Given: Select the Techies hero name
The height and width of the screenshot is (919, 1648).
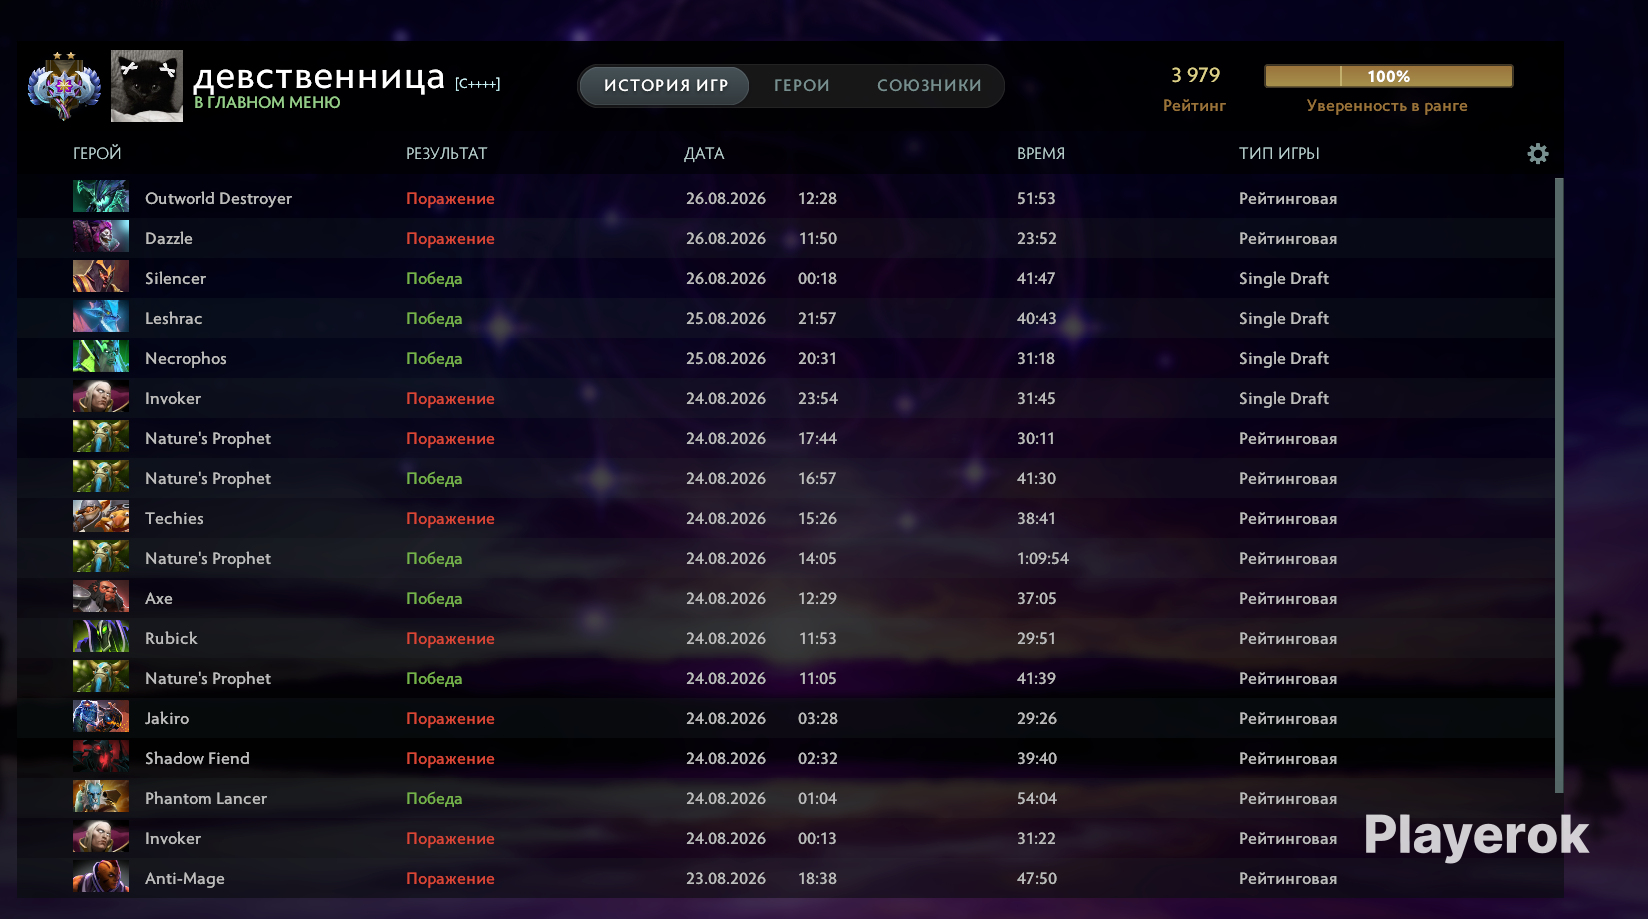Looking at the screenshot, I should (x=174, y=518).
